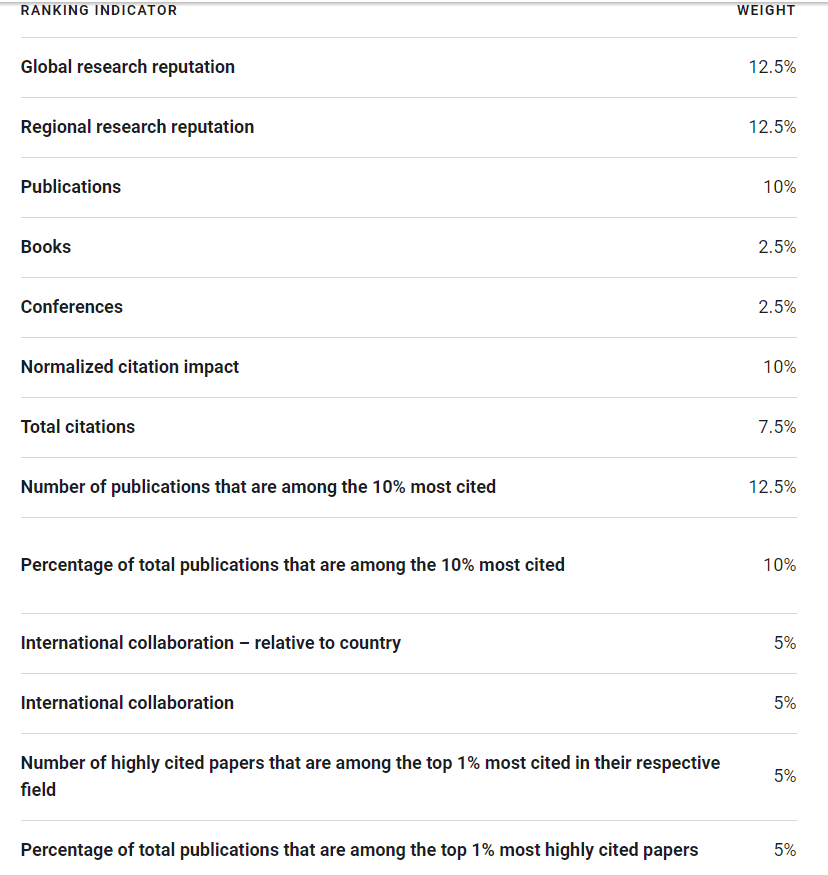Click the Books indicator label
The height and width of the screenshot is (875, 828).
tap(46, 247)
